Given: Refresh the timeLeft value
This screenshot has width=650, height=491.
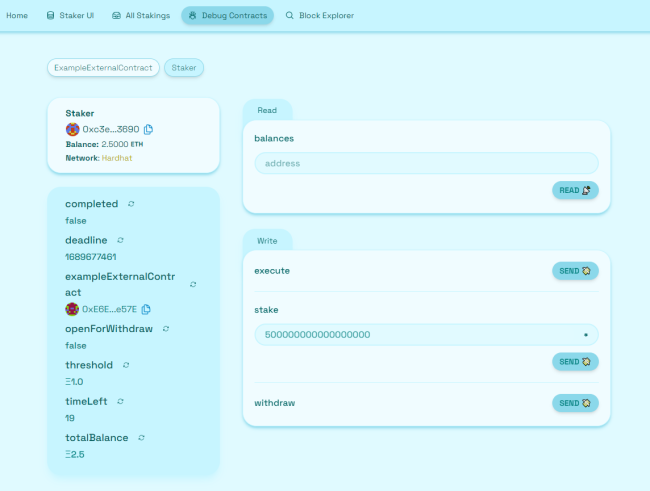Looking at the screenshot, I should (120, 401).
